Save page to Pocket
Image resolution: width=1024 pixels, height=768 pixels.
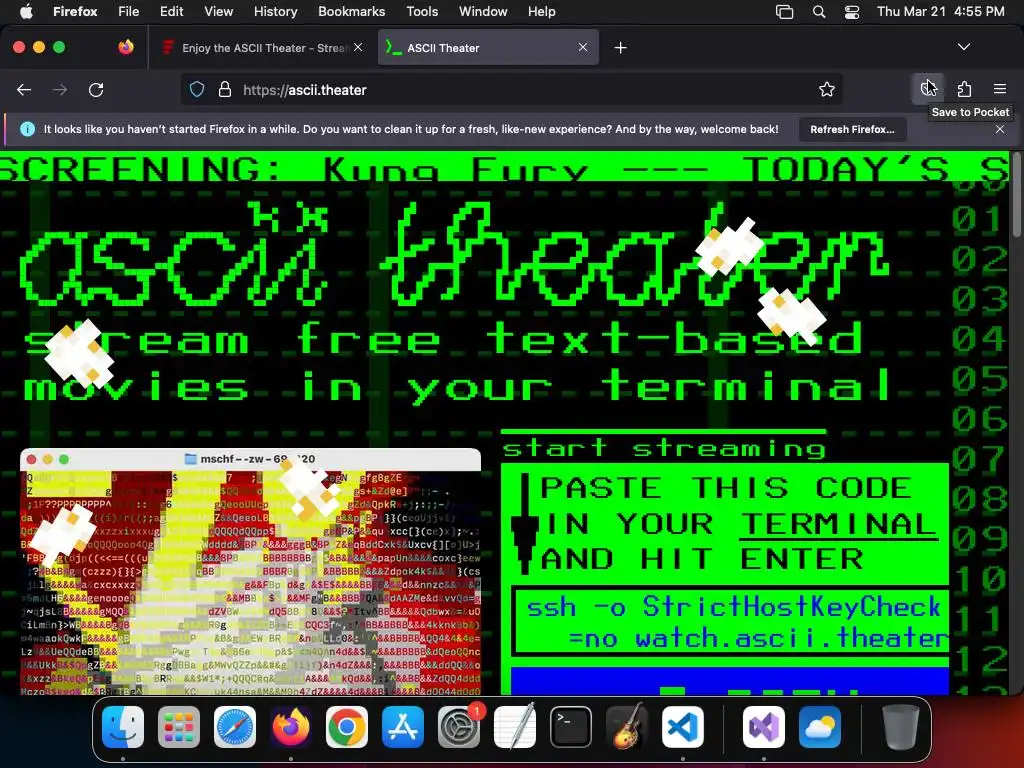(927, 89)
